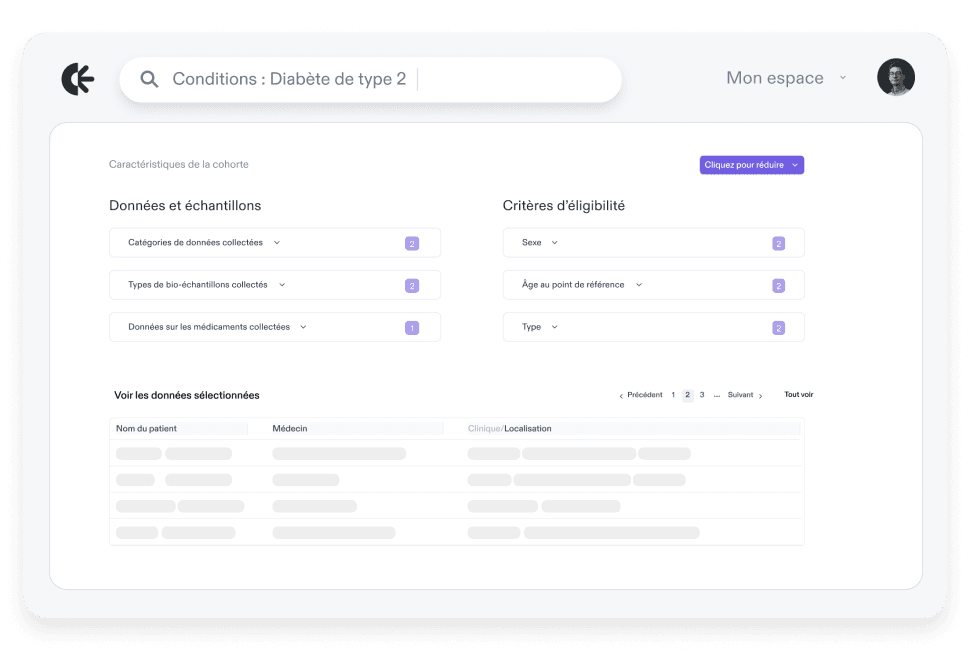Image resolution: width=970 pixels, height=672 pixels.
Task: Click Précédent to go back
Action: tap(644, 394)
